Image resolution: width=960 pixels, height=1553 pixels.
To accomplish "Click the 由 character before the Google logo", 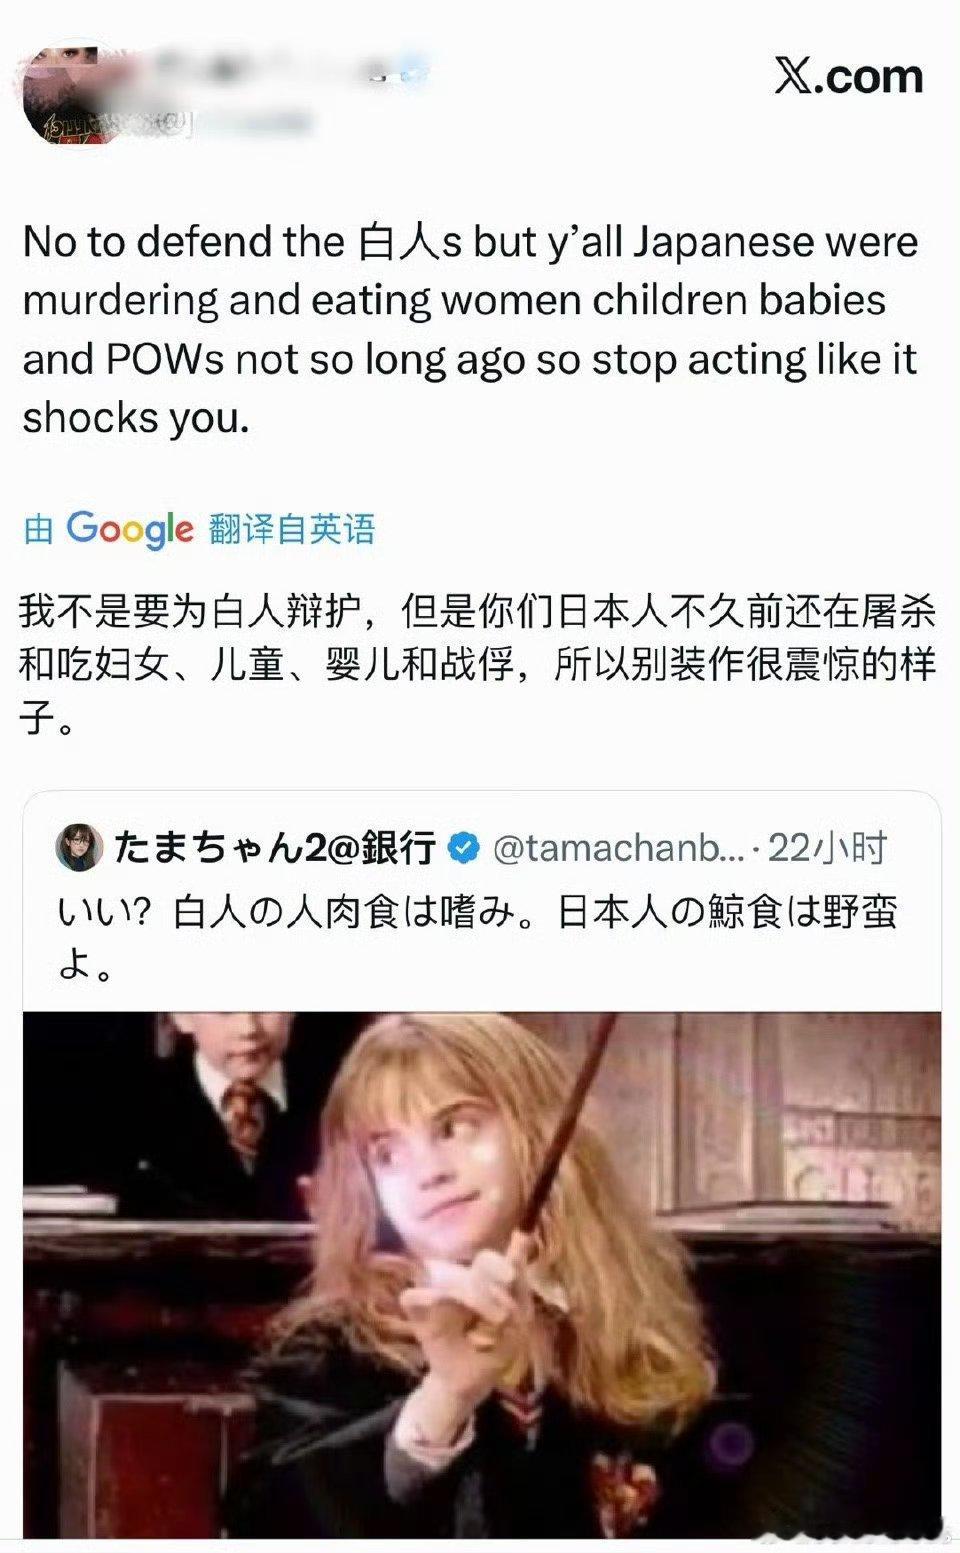I will (x=39, y=530).
